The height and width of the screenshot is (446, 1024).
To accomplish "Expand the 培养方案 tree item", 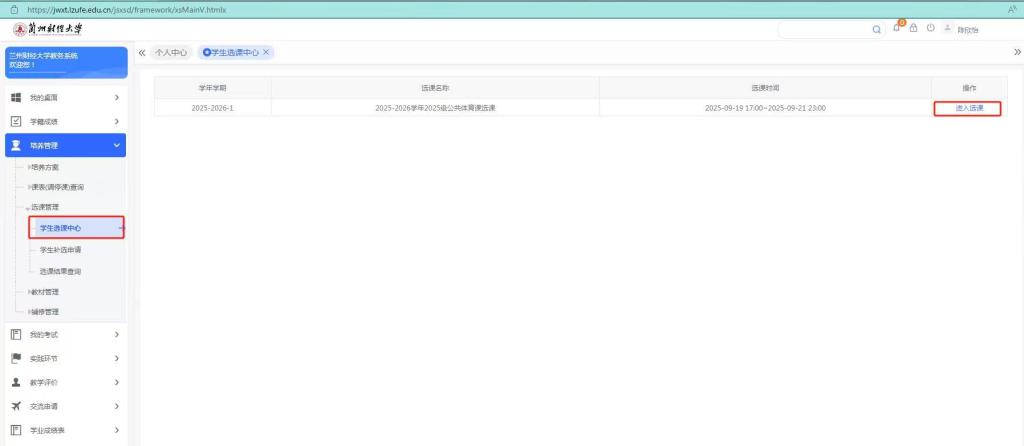I will 44,167.
